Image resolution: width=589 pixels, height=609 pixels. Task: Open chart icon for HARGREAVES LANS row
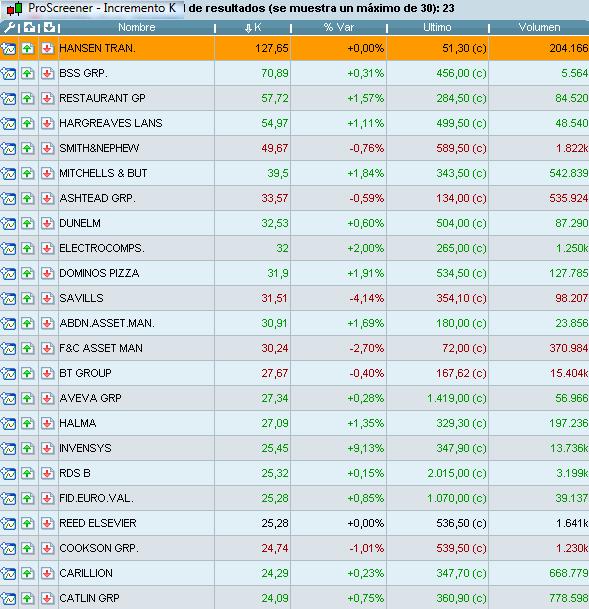[x=9, y=124]
